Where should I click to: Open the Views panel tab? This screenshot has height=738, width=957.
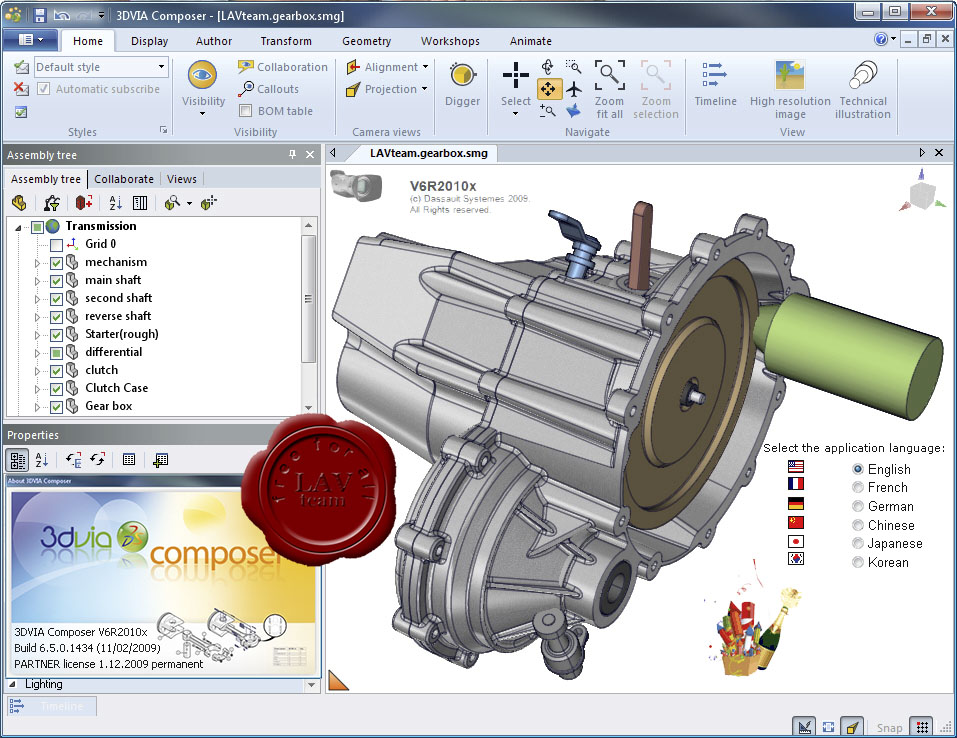(182, 179)
